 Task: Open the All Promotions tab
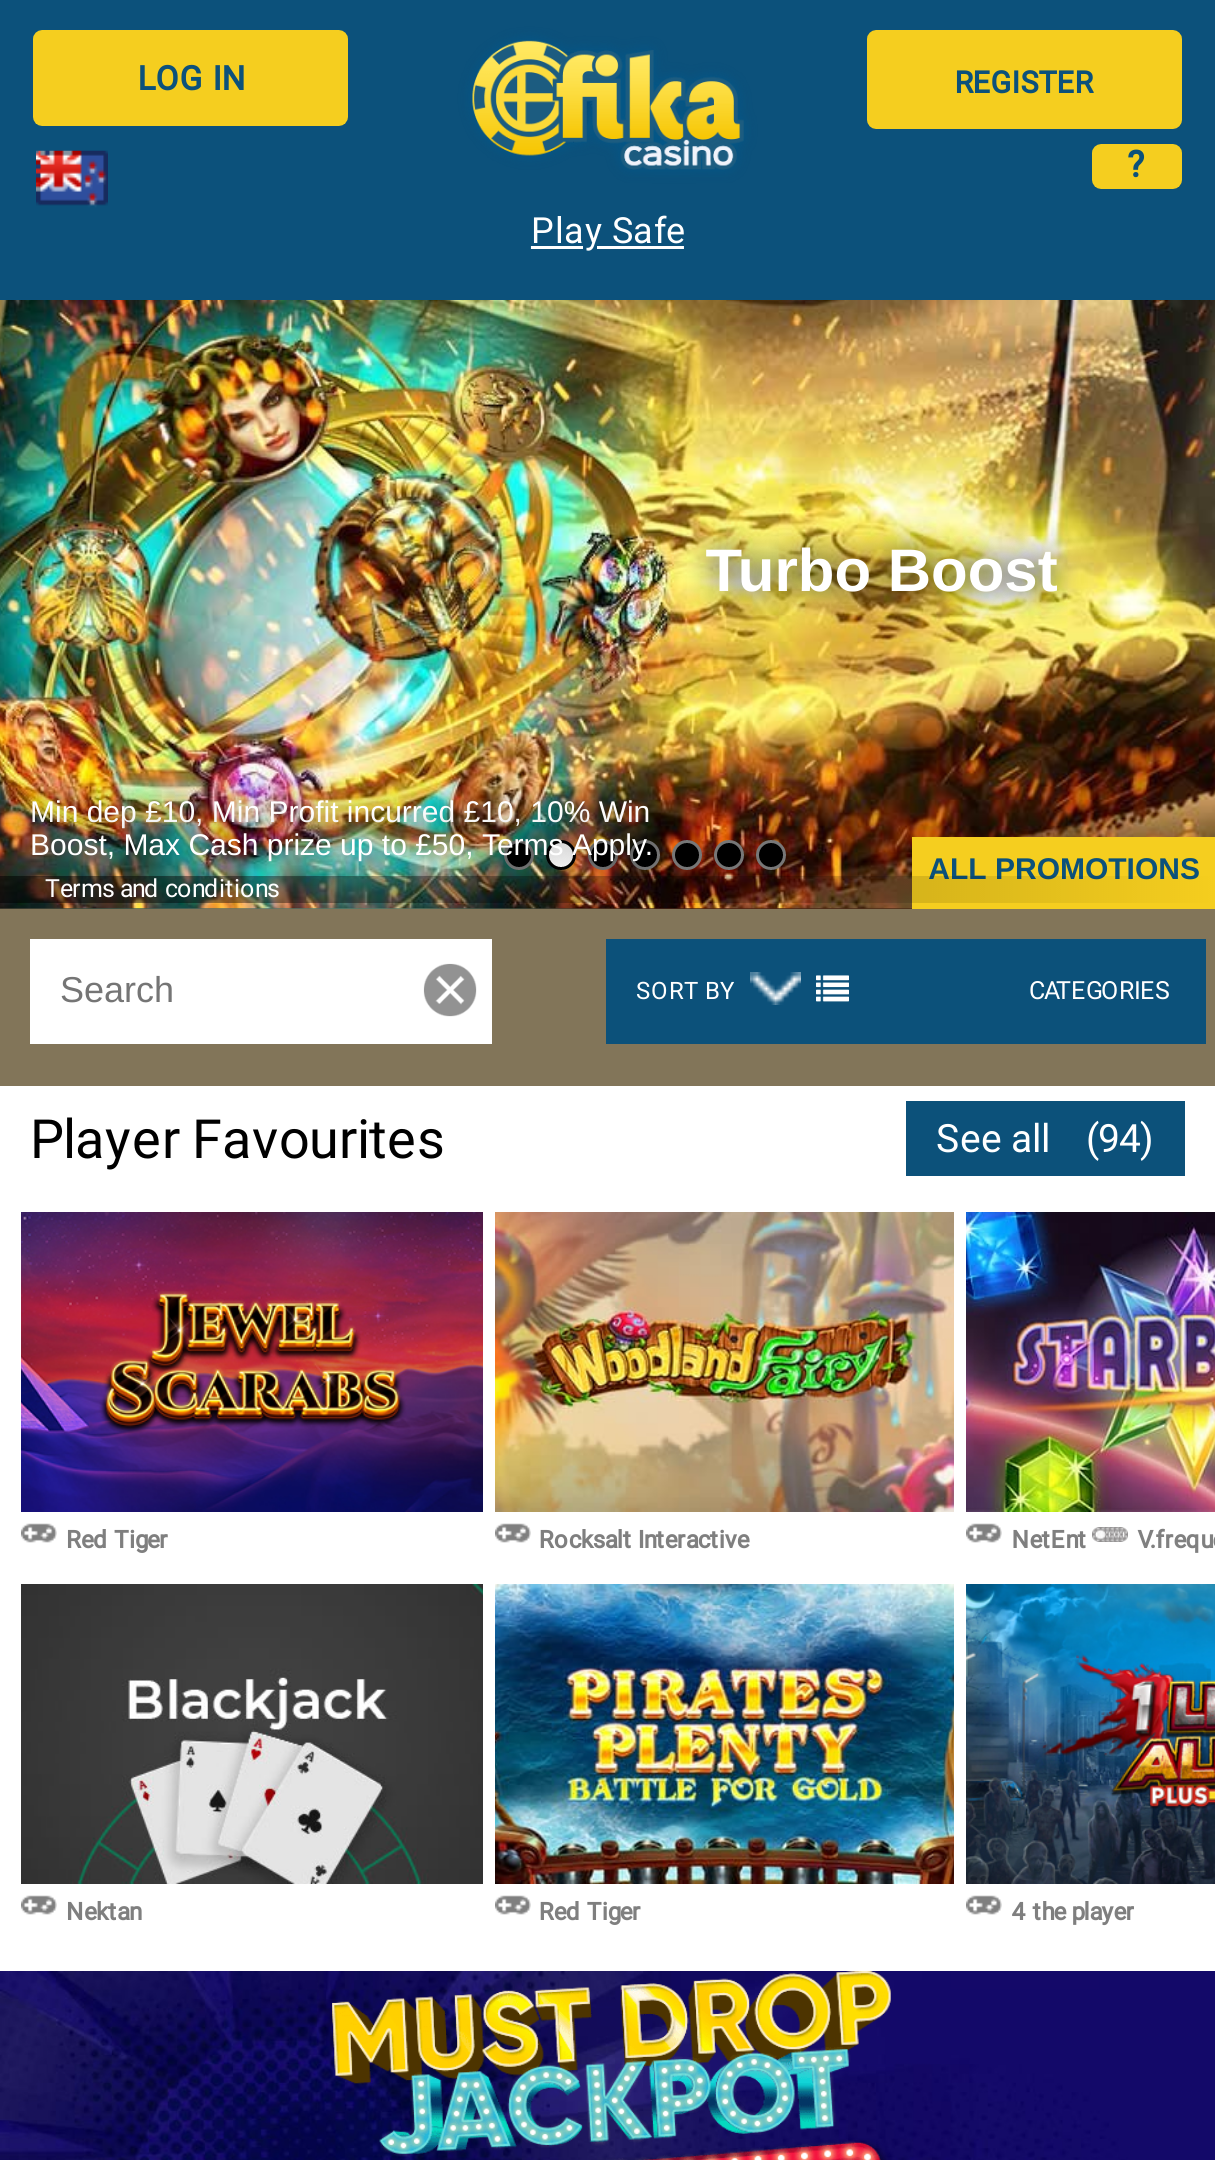[x=1063, y=869]
